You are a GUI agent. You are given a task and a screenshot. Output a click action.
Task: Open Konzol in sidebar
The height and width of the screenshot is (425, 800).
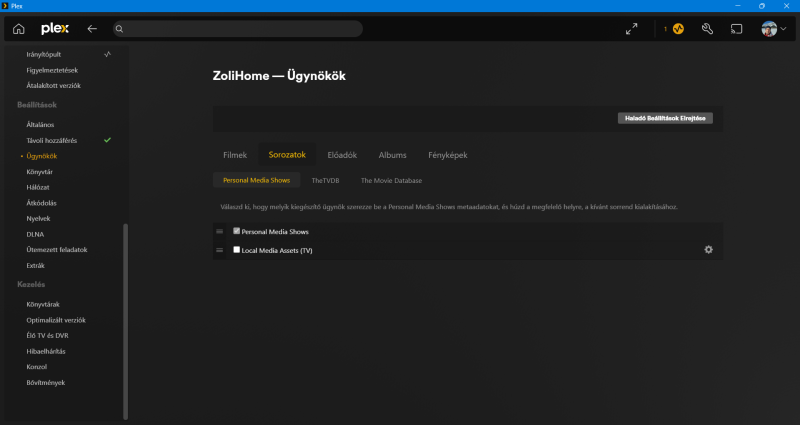pos(36,366)
